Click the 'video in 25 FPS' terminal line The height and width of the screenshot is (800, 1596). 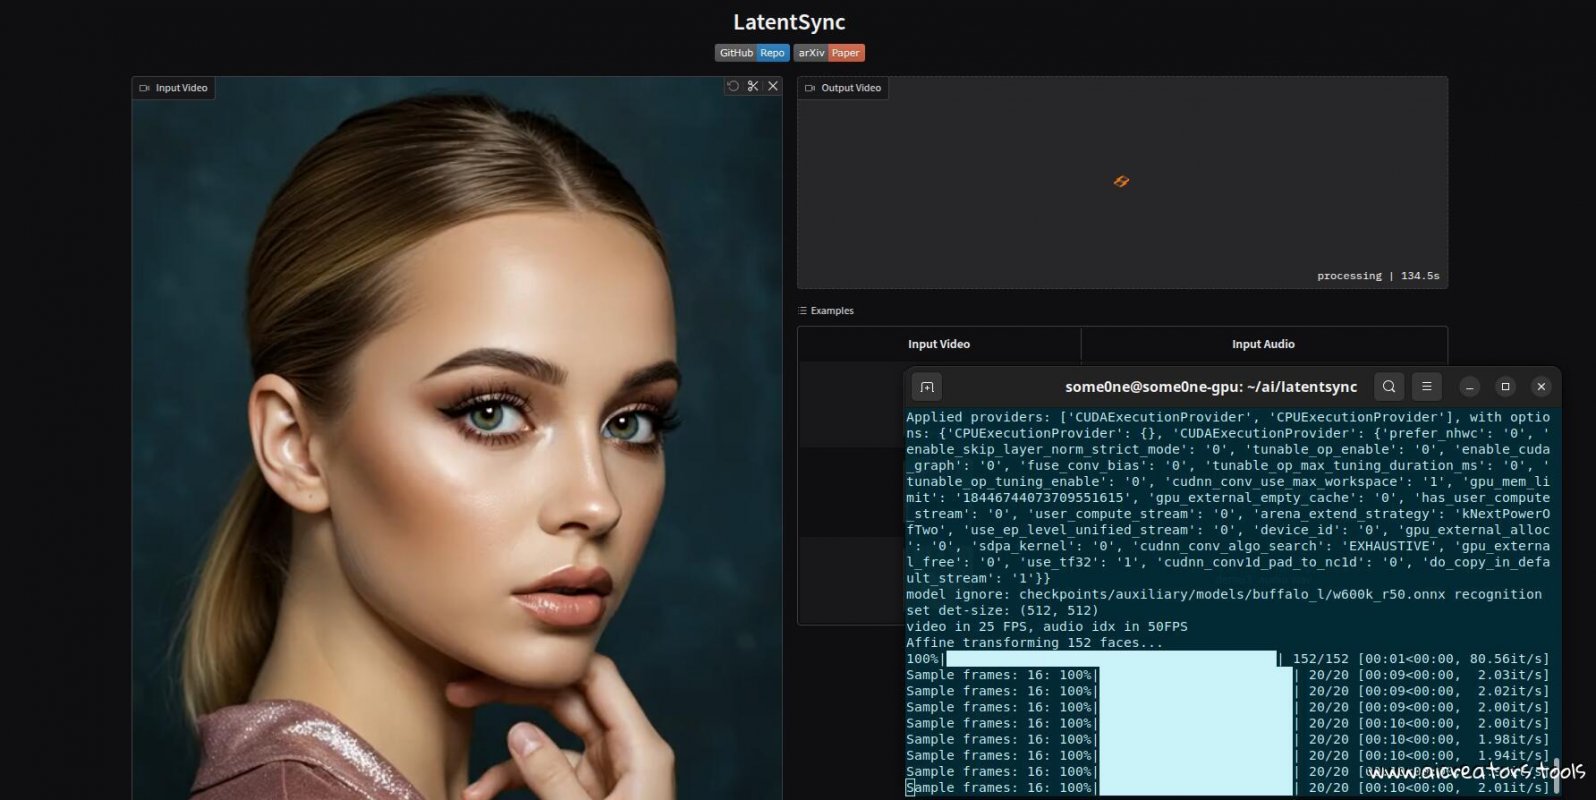pyautogui.click(x=1047, y=627)
